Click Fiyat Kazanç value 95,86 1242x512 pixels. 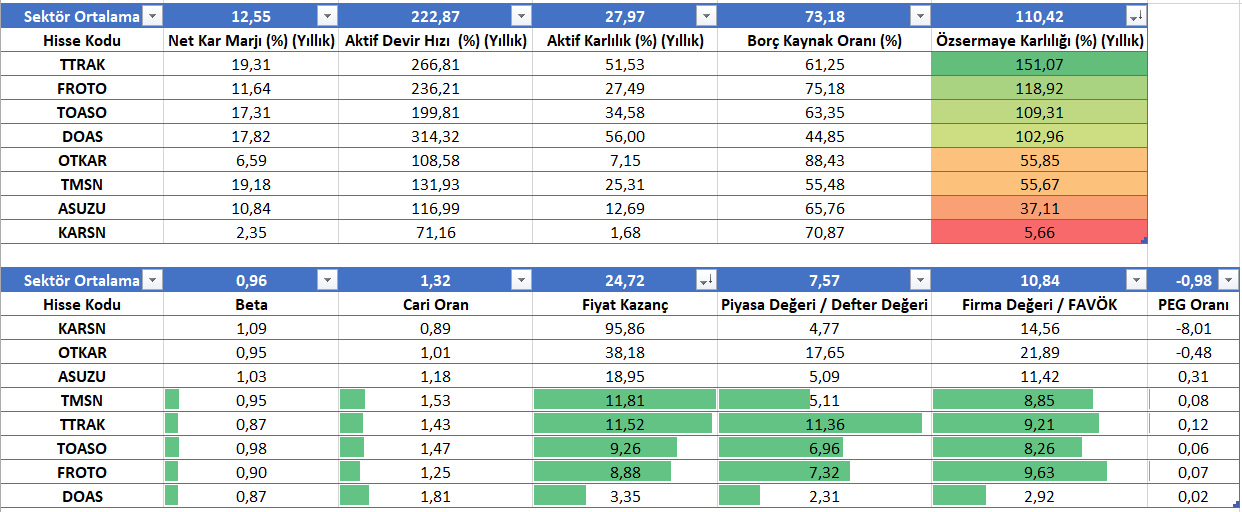(624, 328)
